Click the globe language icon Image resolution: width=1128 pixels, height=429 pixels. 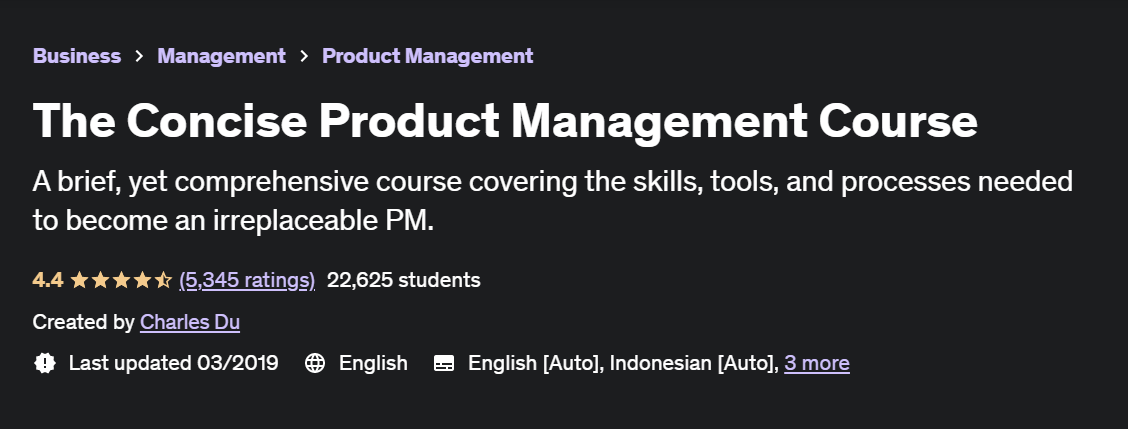click(x=315, y=363)
